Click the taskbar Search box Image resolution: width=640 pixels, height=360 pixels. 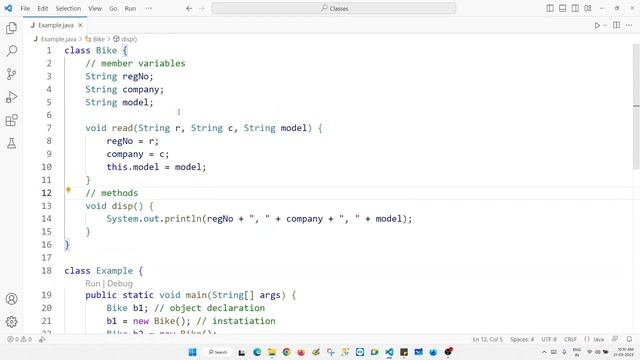point(218,352)
